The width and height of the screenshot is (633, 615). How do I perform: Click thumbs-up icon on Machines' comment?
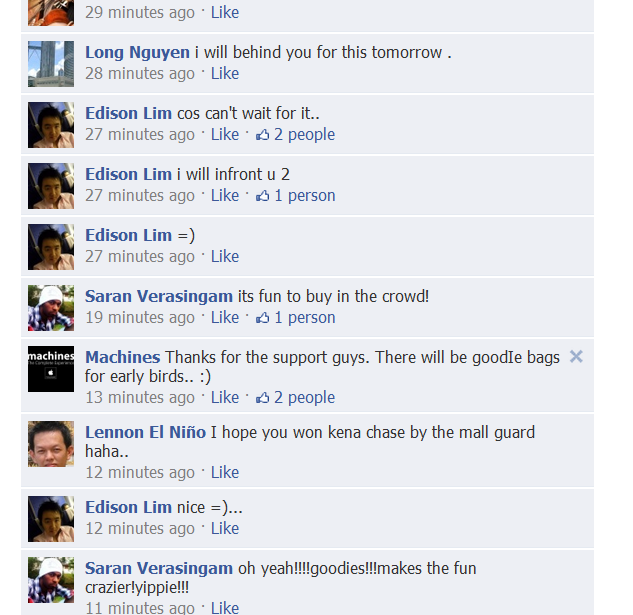[x=262, y=398]
